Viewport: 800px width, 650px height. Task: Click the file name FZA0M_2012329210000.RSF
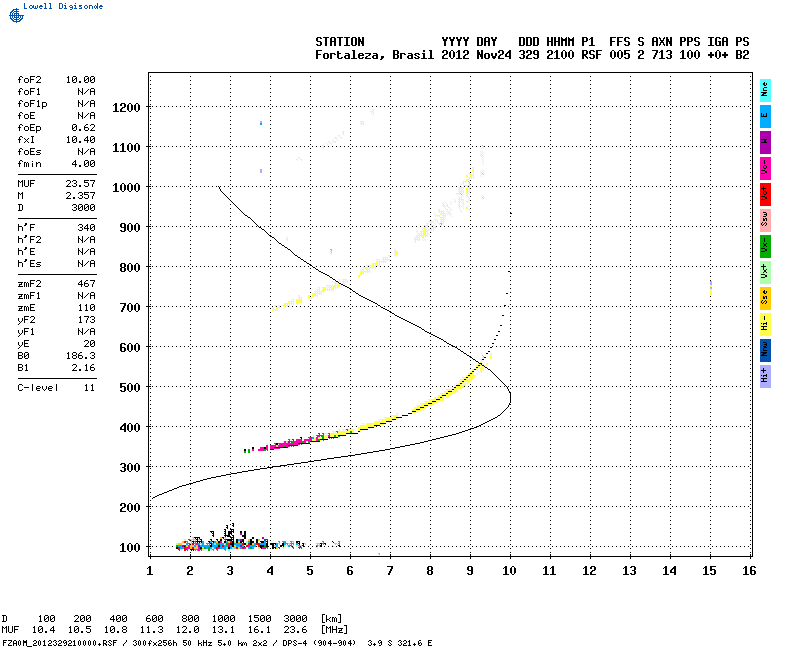(60, 643)
